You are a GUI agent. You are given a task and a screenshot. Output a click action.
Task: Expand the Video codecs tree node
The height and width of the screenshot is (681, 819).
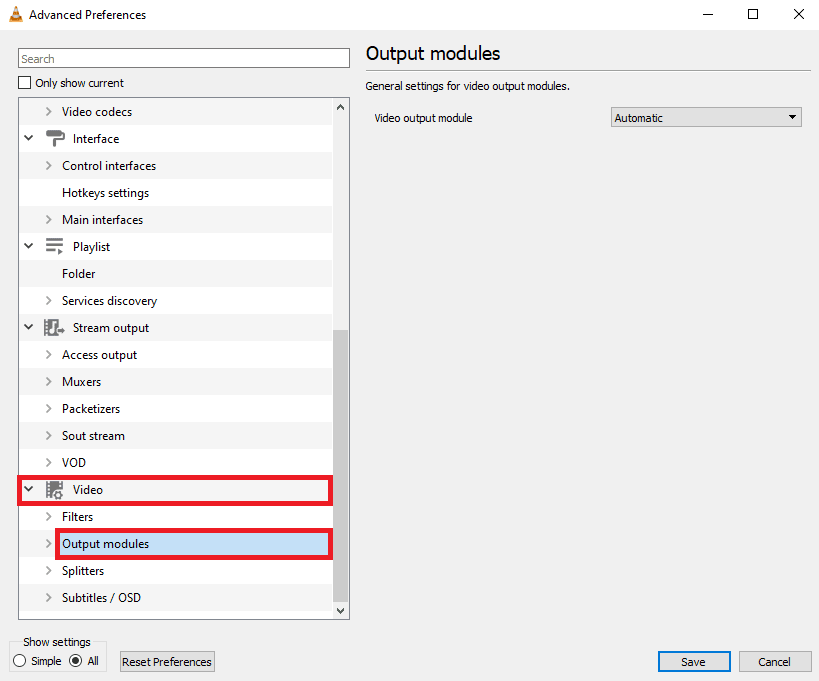[49, 111]
